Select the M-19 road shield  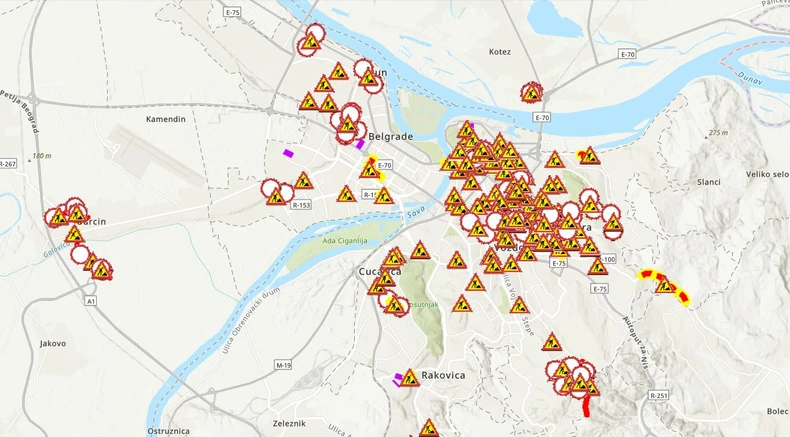pos(284,365)
